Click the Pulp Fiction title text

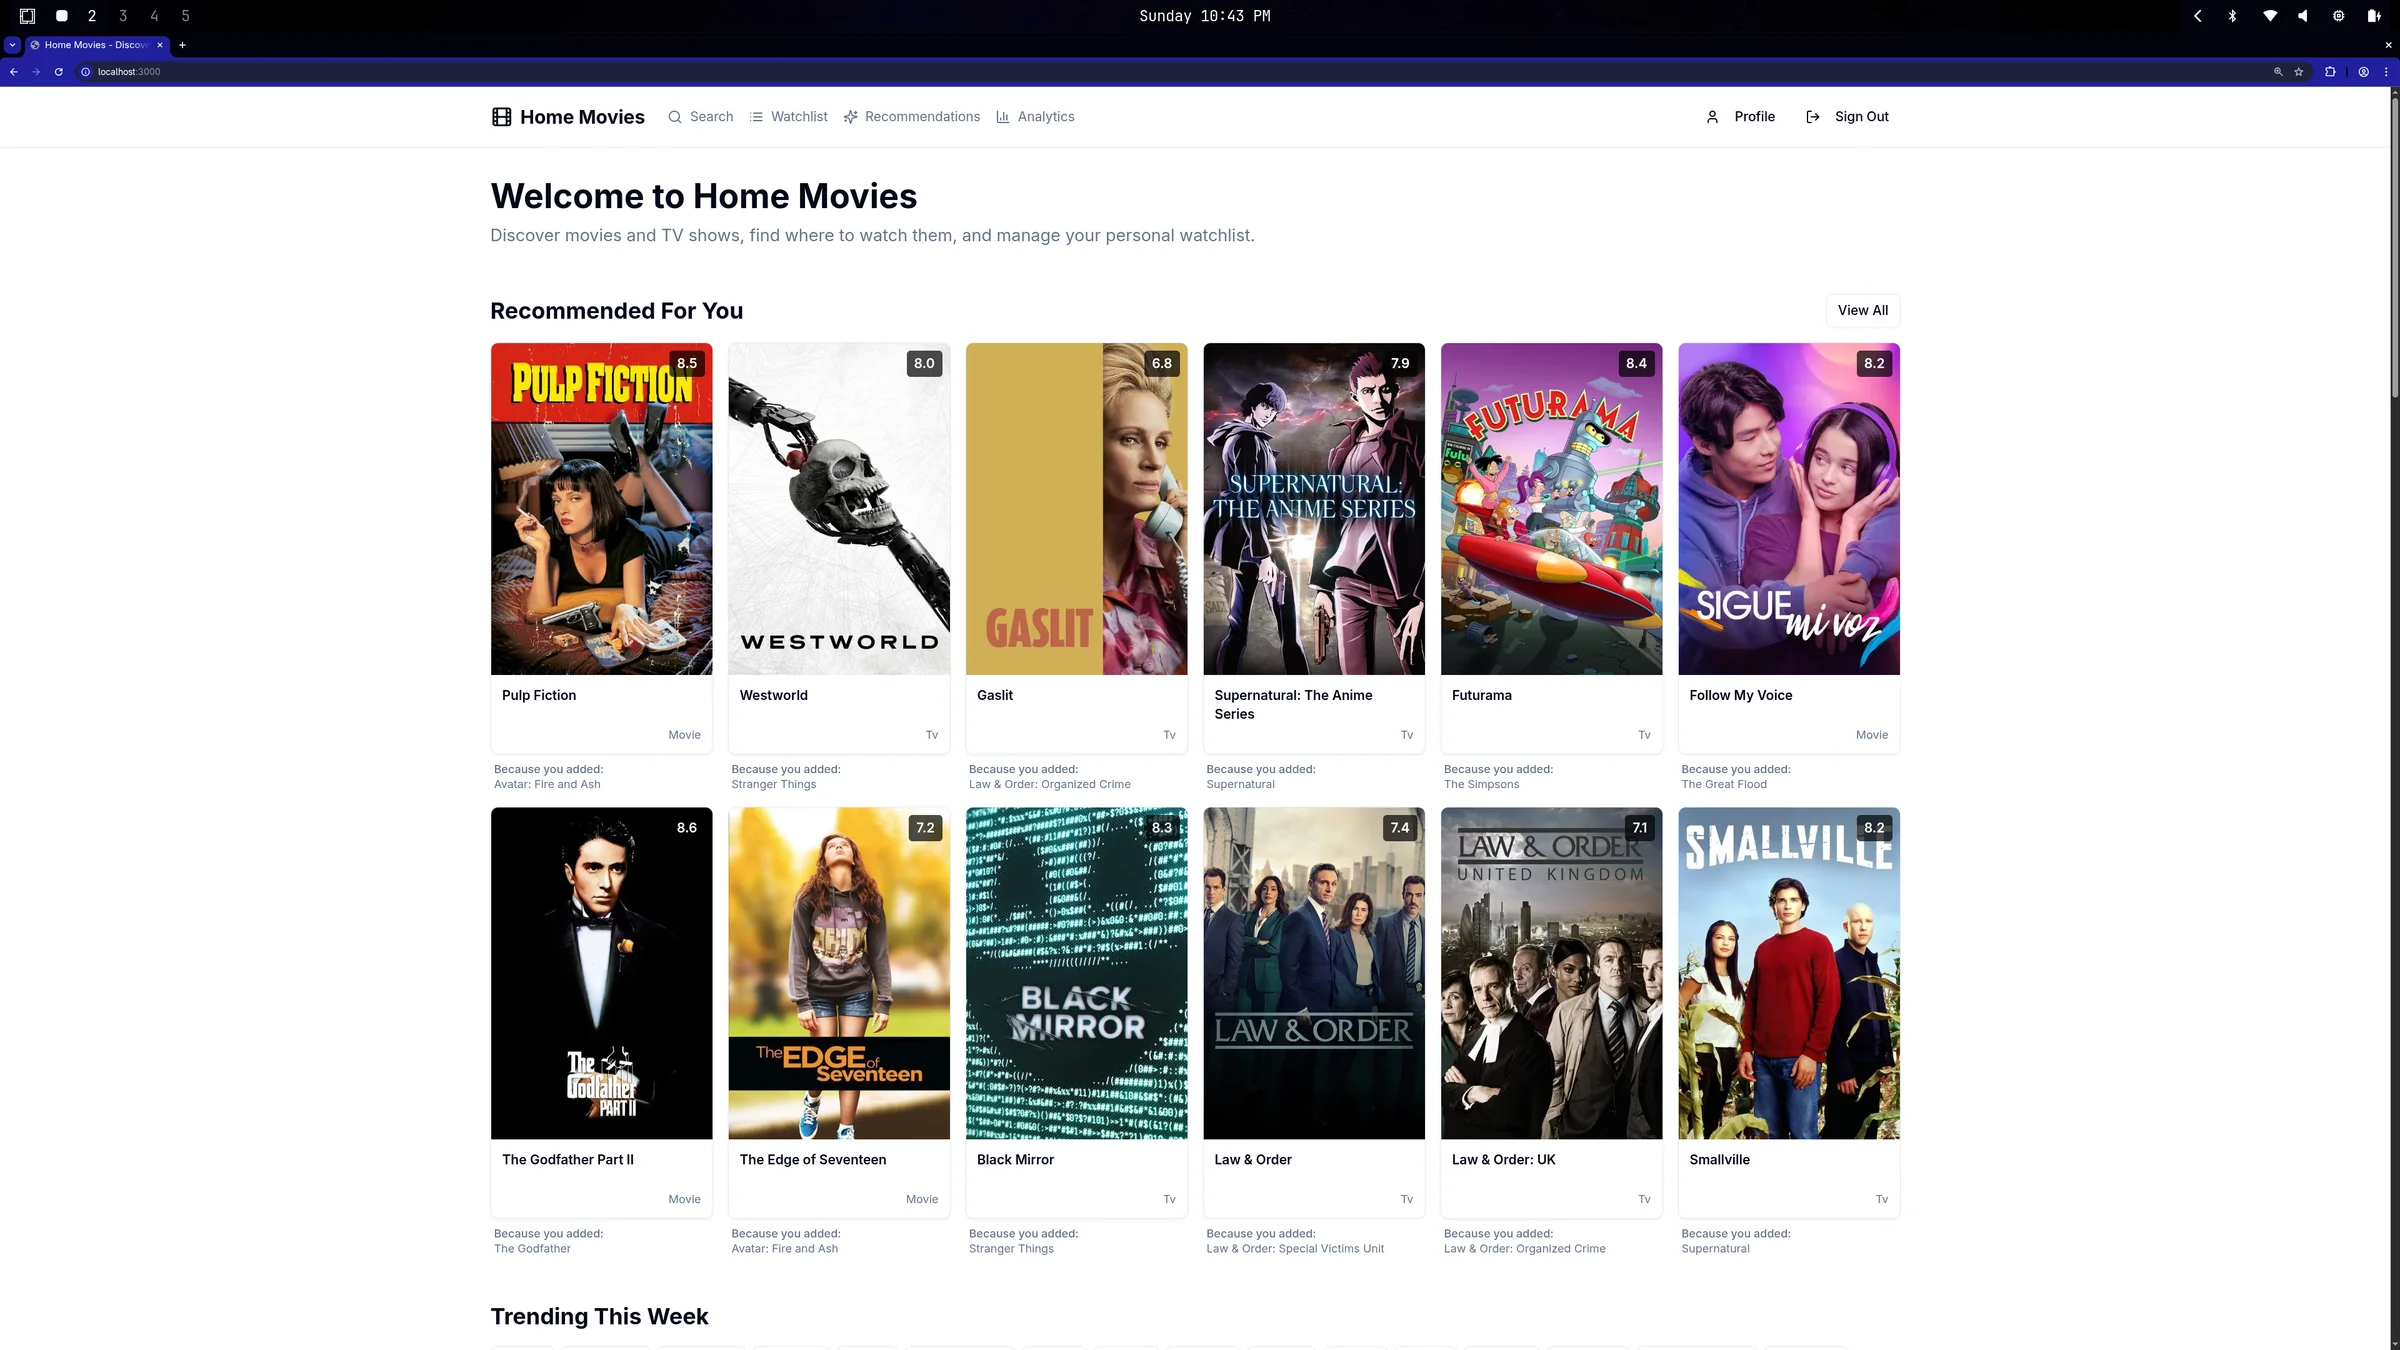[539, 695]
